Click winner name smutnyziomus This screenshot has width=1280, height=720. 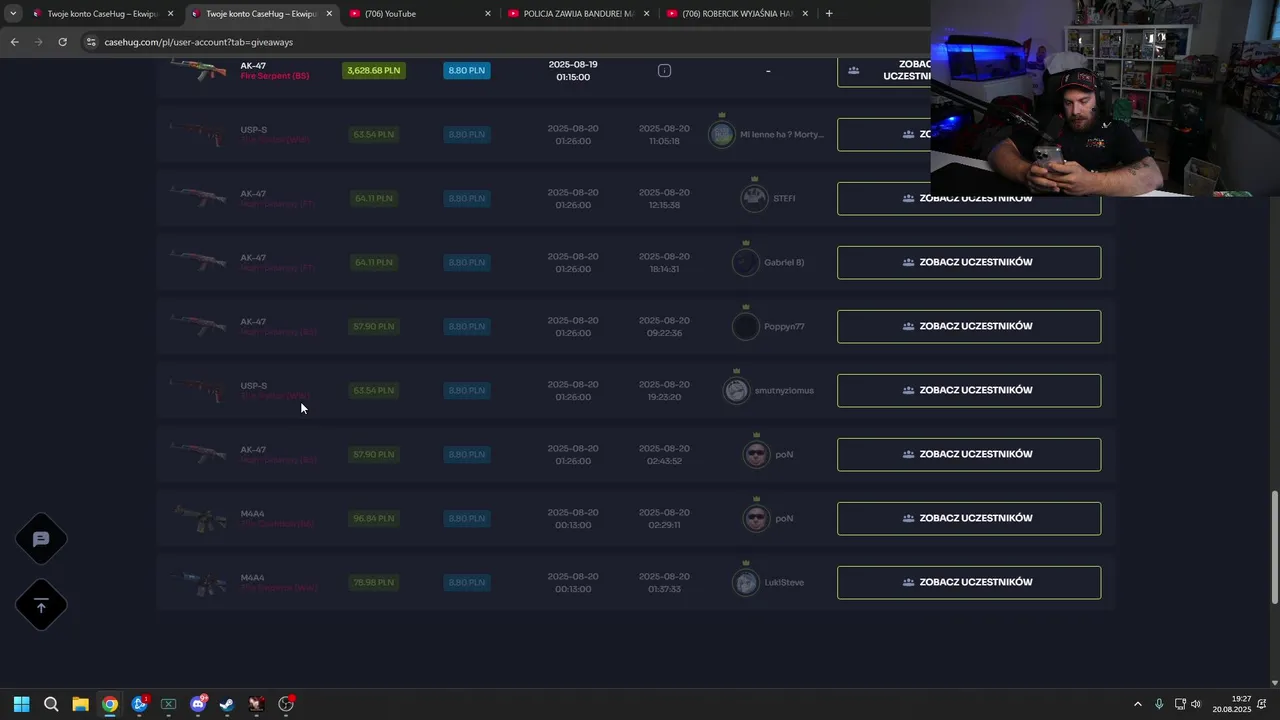pos(784,390)
